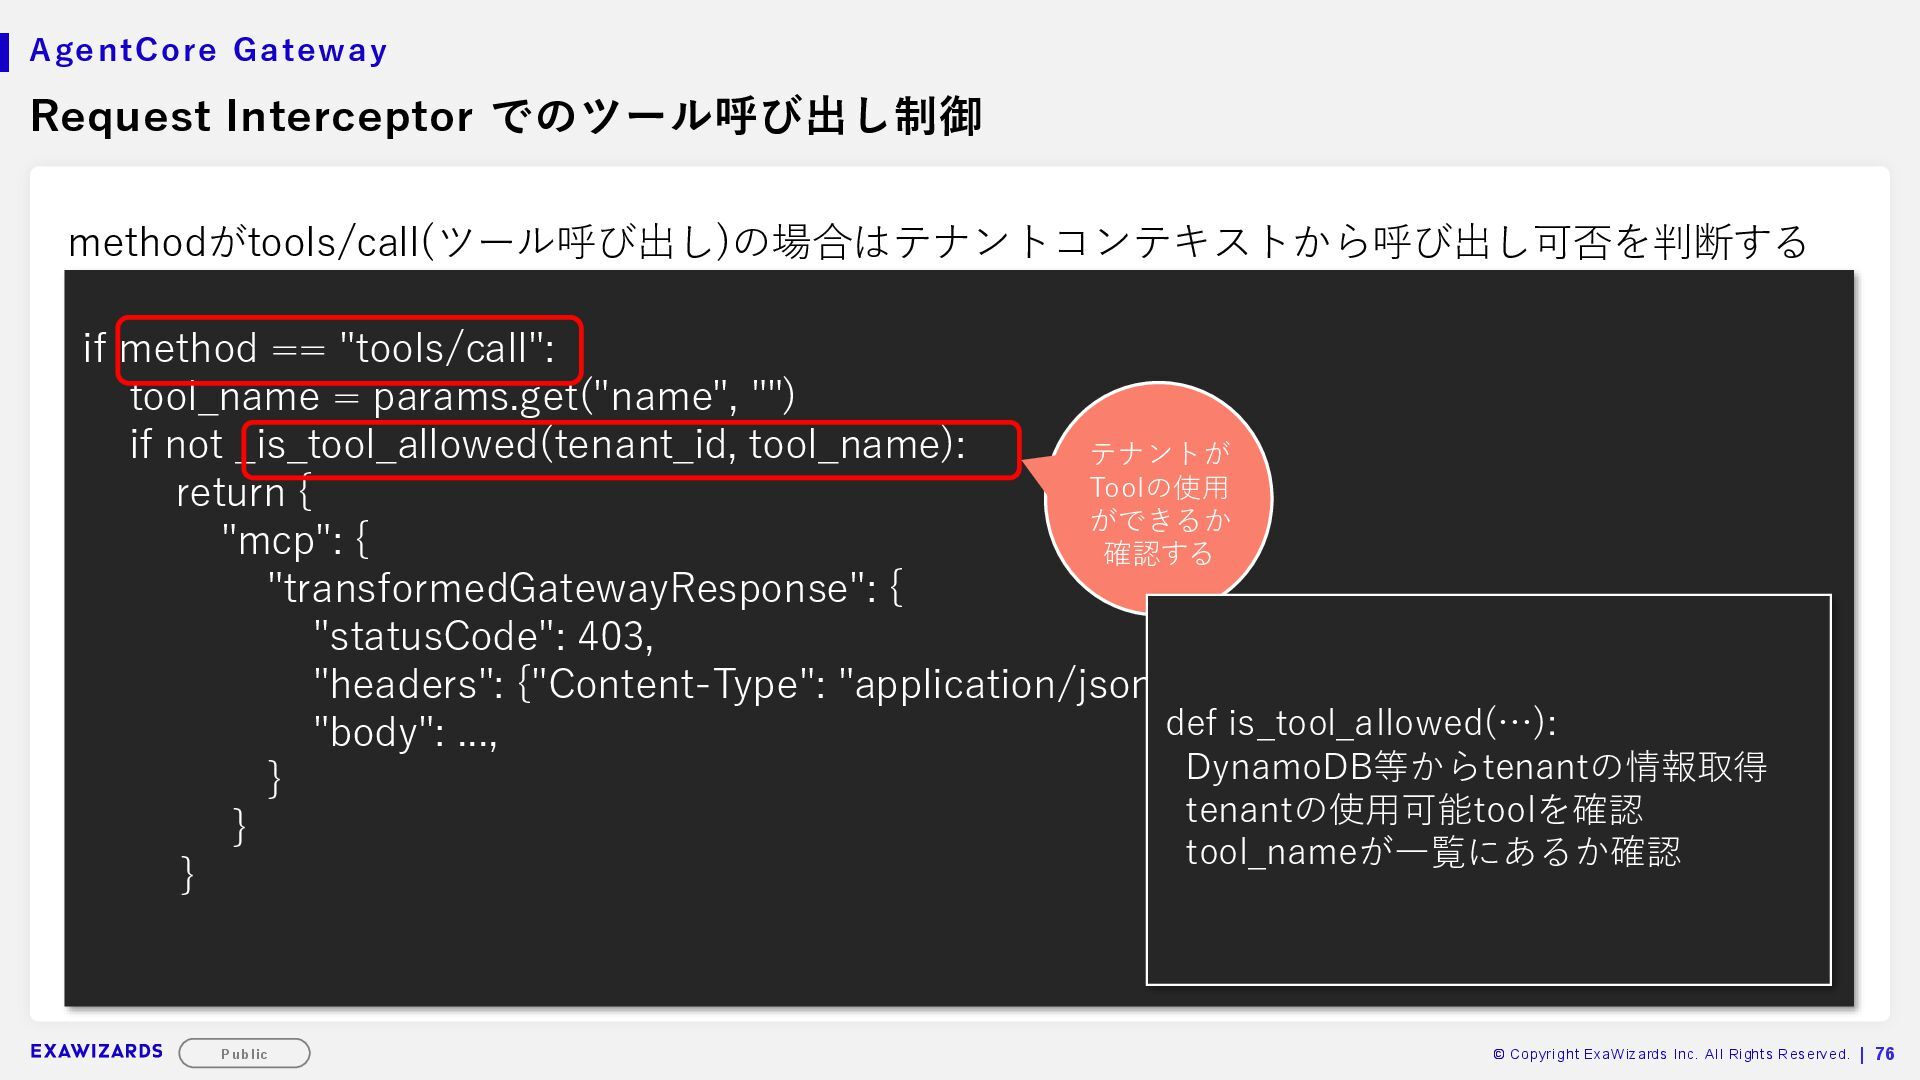Click the EXAWIZARDS logo

96,1051
